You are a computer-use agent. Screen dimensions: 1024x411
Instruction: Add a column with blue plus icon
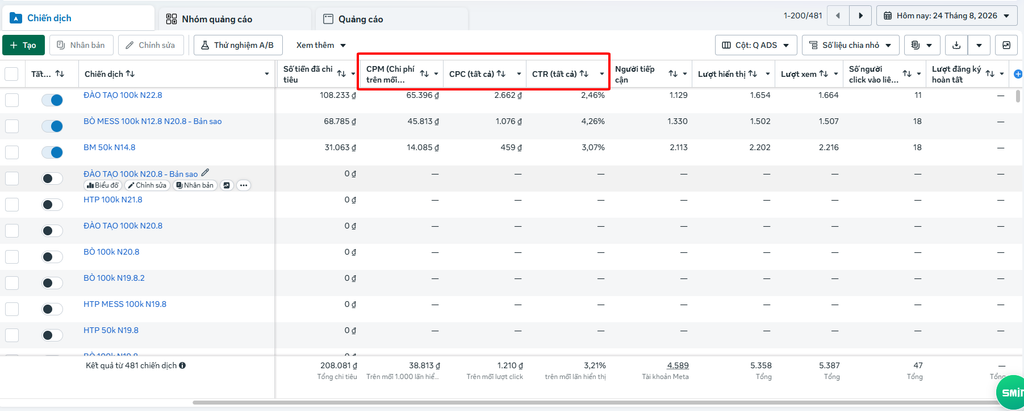1017,74
